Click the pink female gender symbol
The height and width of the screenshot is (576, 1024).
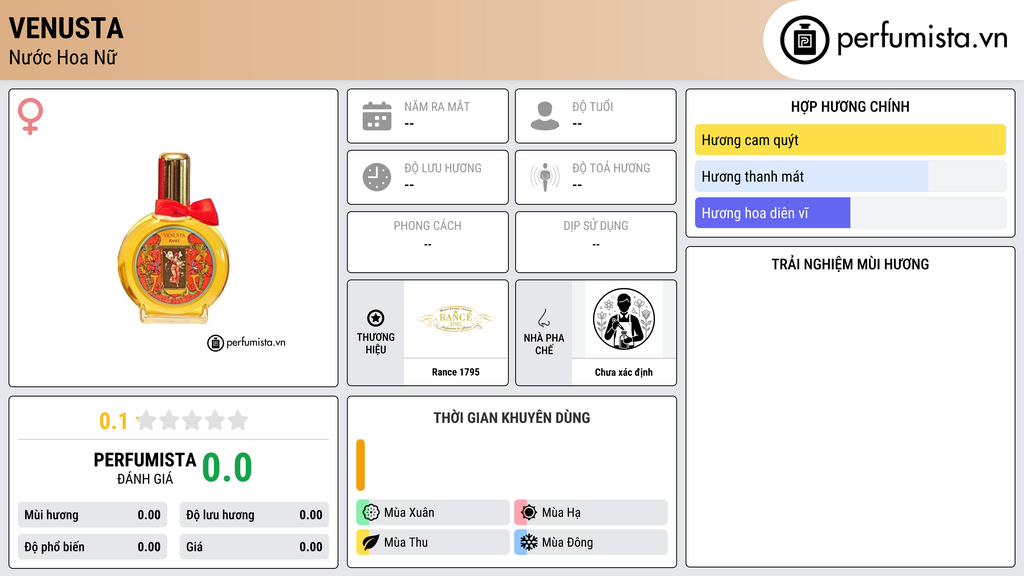point(30,116)
